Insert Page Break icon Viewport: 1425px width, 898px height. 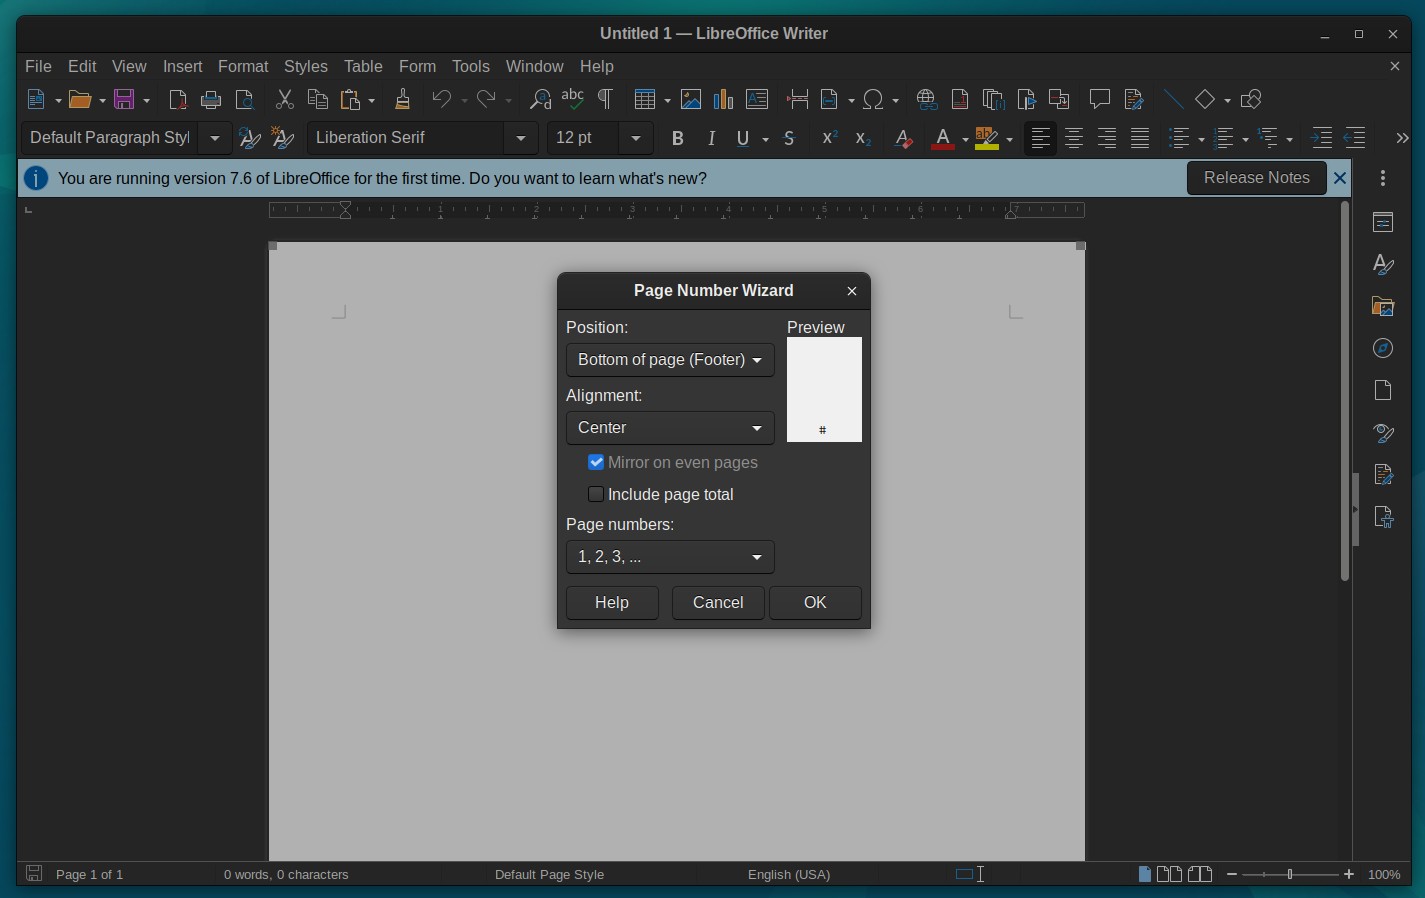(x=797, y=100)
